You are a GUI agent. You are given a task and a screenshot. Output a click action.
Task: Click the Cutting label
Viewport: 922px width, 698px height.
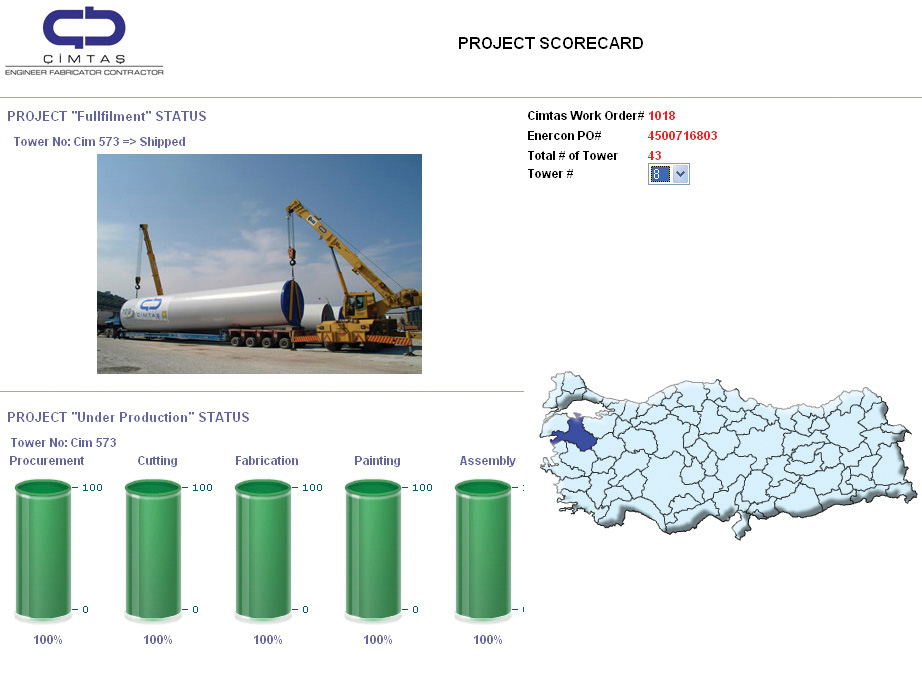pyautogui.click(x=158, y=461)
